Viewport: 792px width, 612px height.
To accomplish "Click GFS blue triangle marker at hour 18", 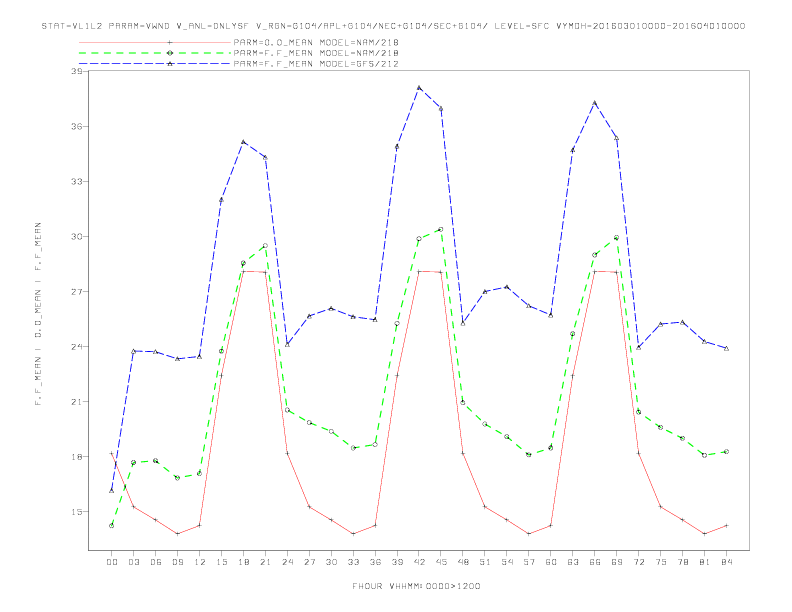I will [243, 142].
